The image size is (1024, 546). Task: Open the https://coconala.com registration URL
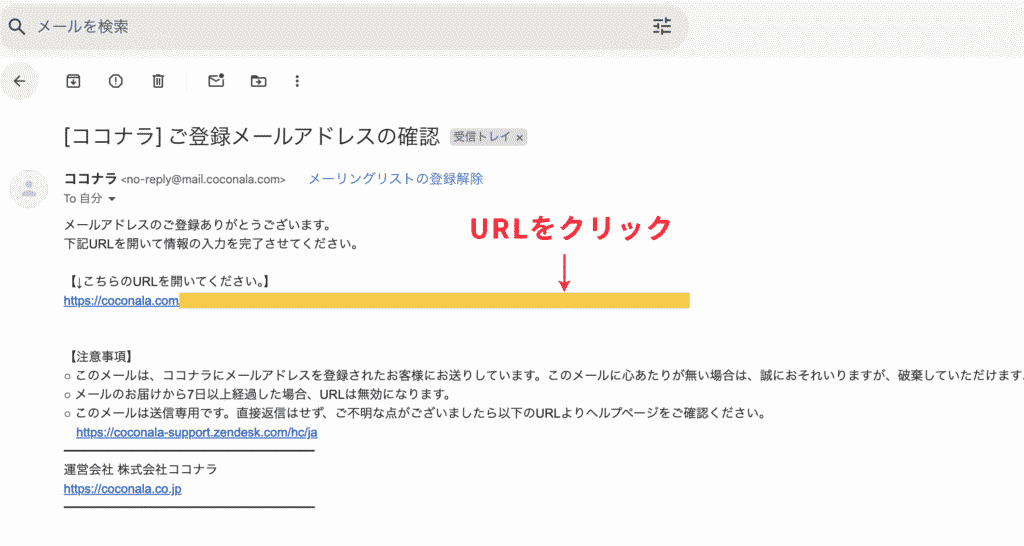click(121, 302)
